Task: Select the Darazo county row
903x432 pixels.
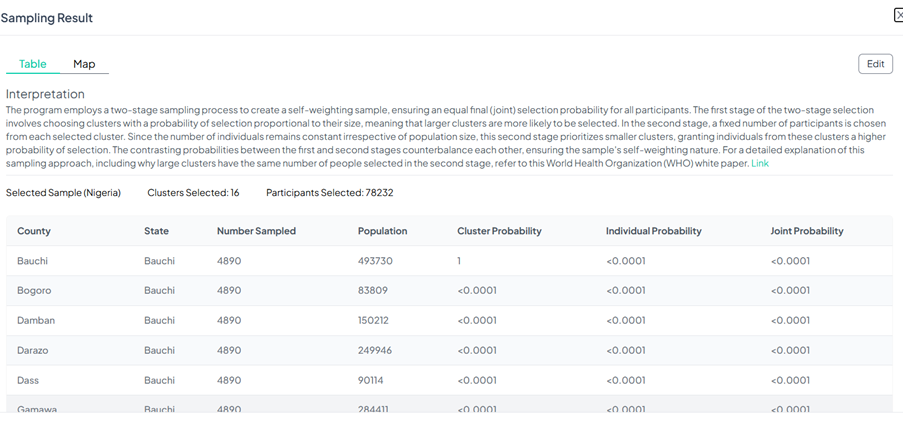Action: pos(35,351)
